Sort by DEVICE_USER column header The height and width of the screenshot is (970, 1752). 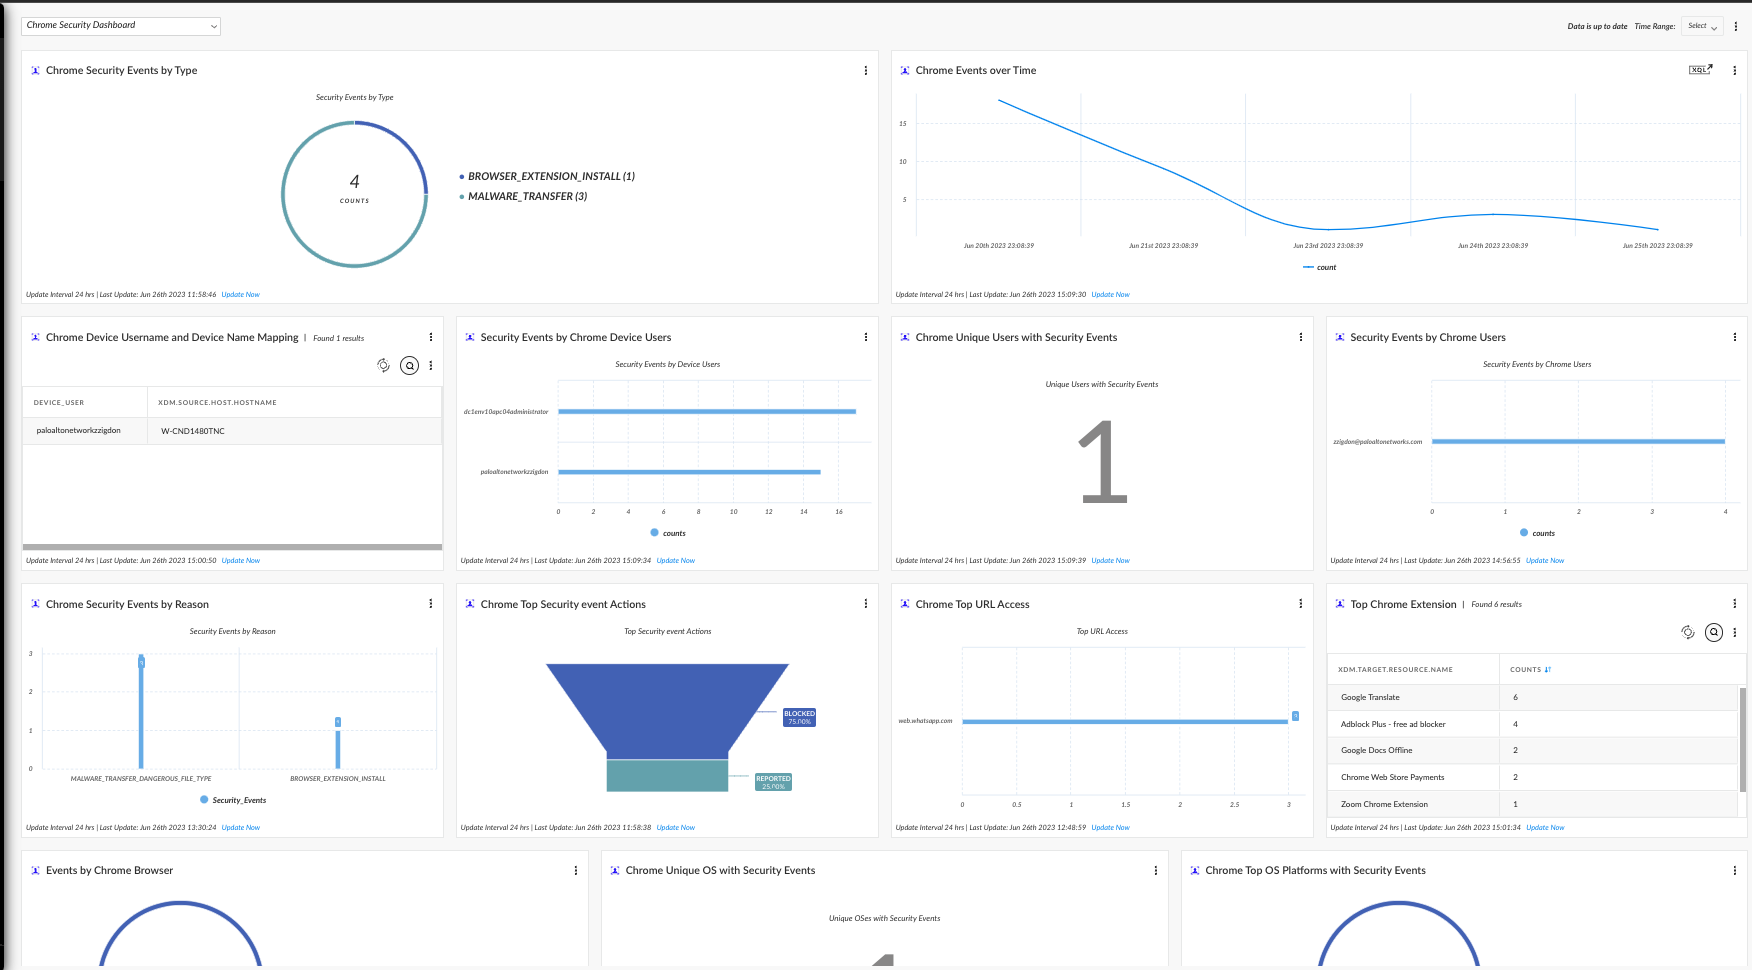(59, 403)
